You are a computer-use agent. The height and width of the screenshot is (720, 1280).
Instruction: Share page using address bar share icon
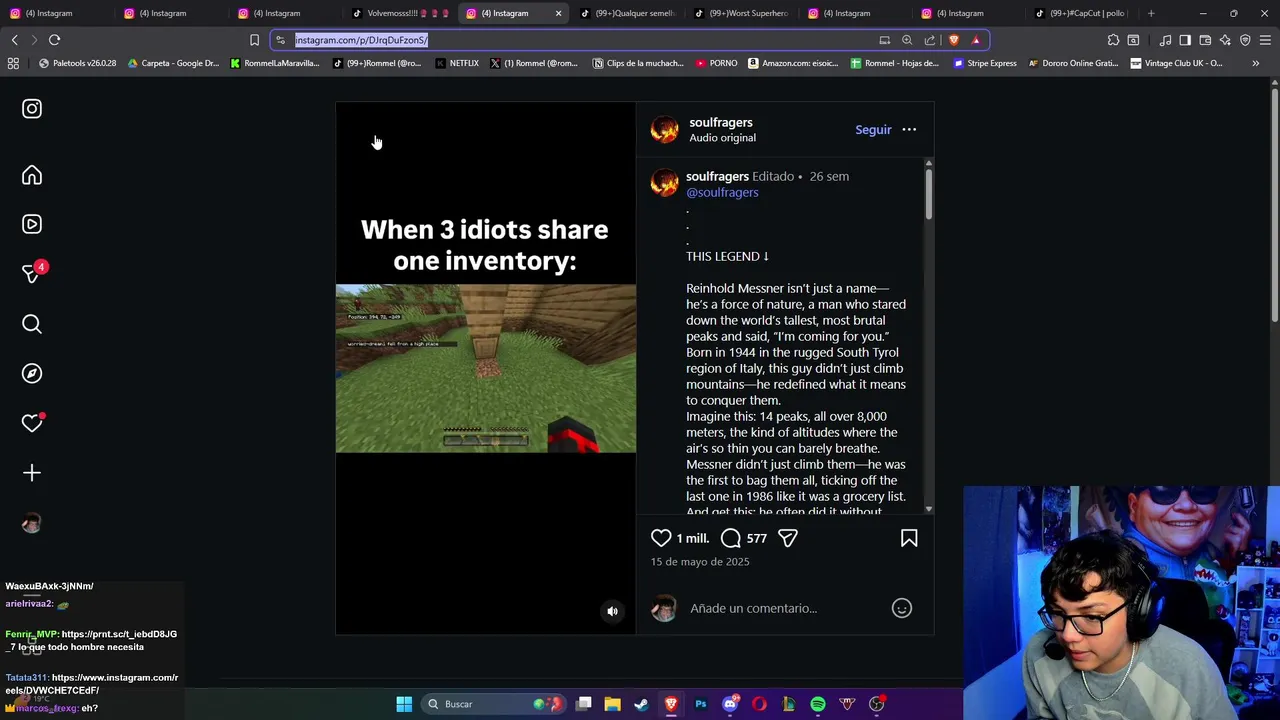(930, 40)
